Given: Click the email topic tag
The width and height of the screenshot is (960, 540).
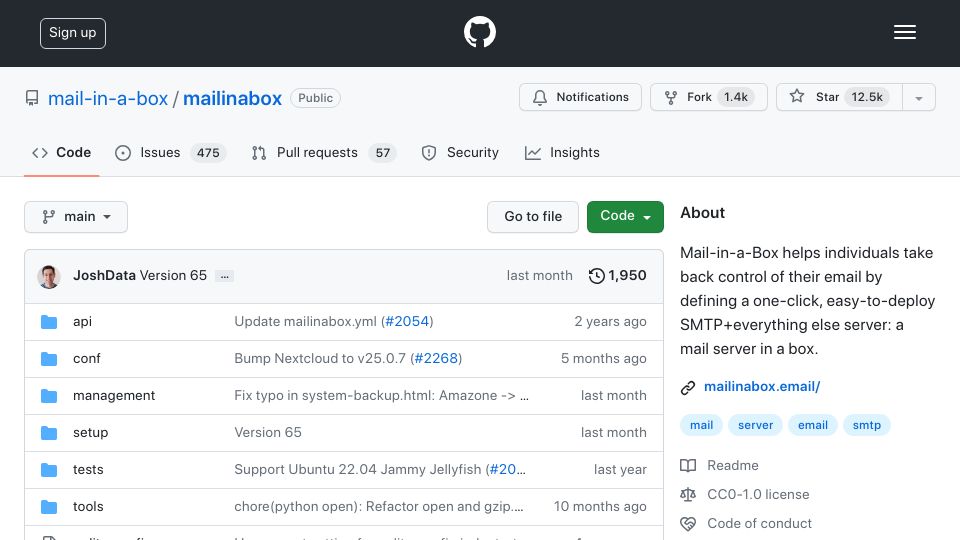Looking at the screenshot, I should click(812, 425).
